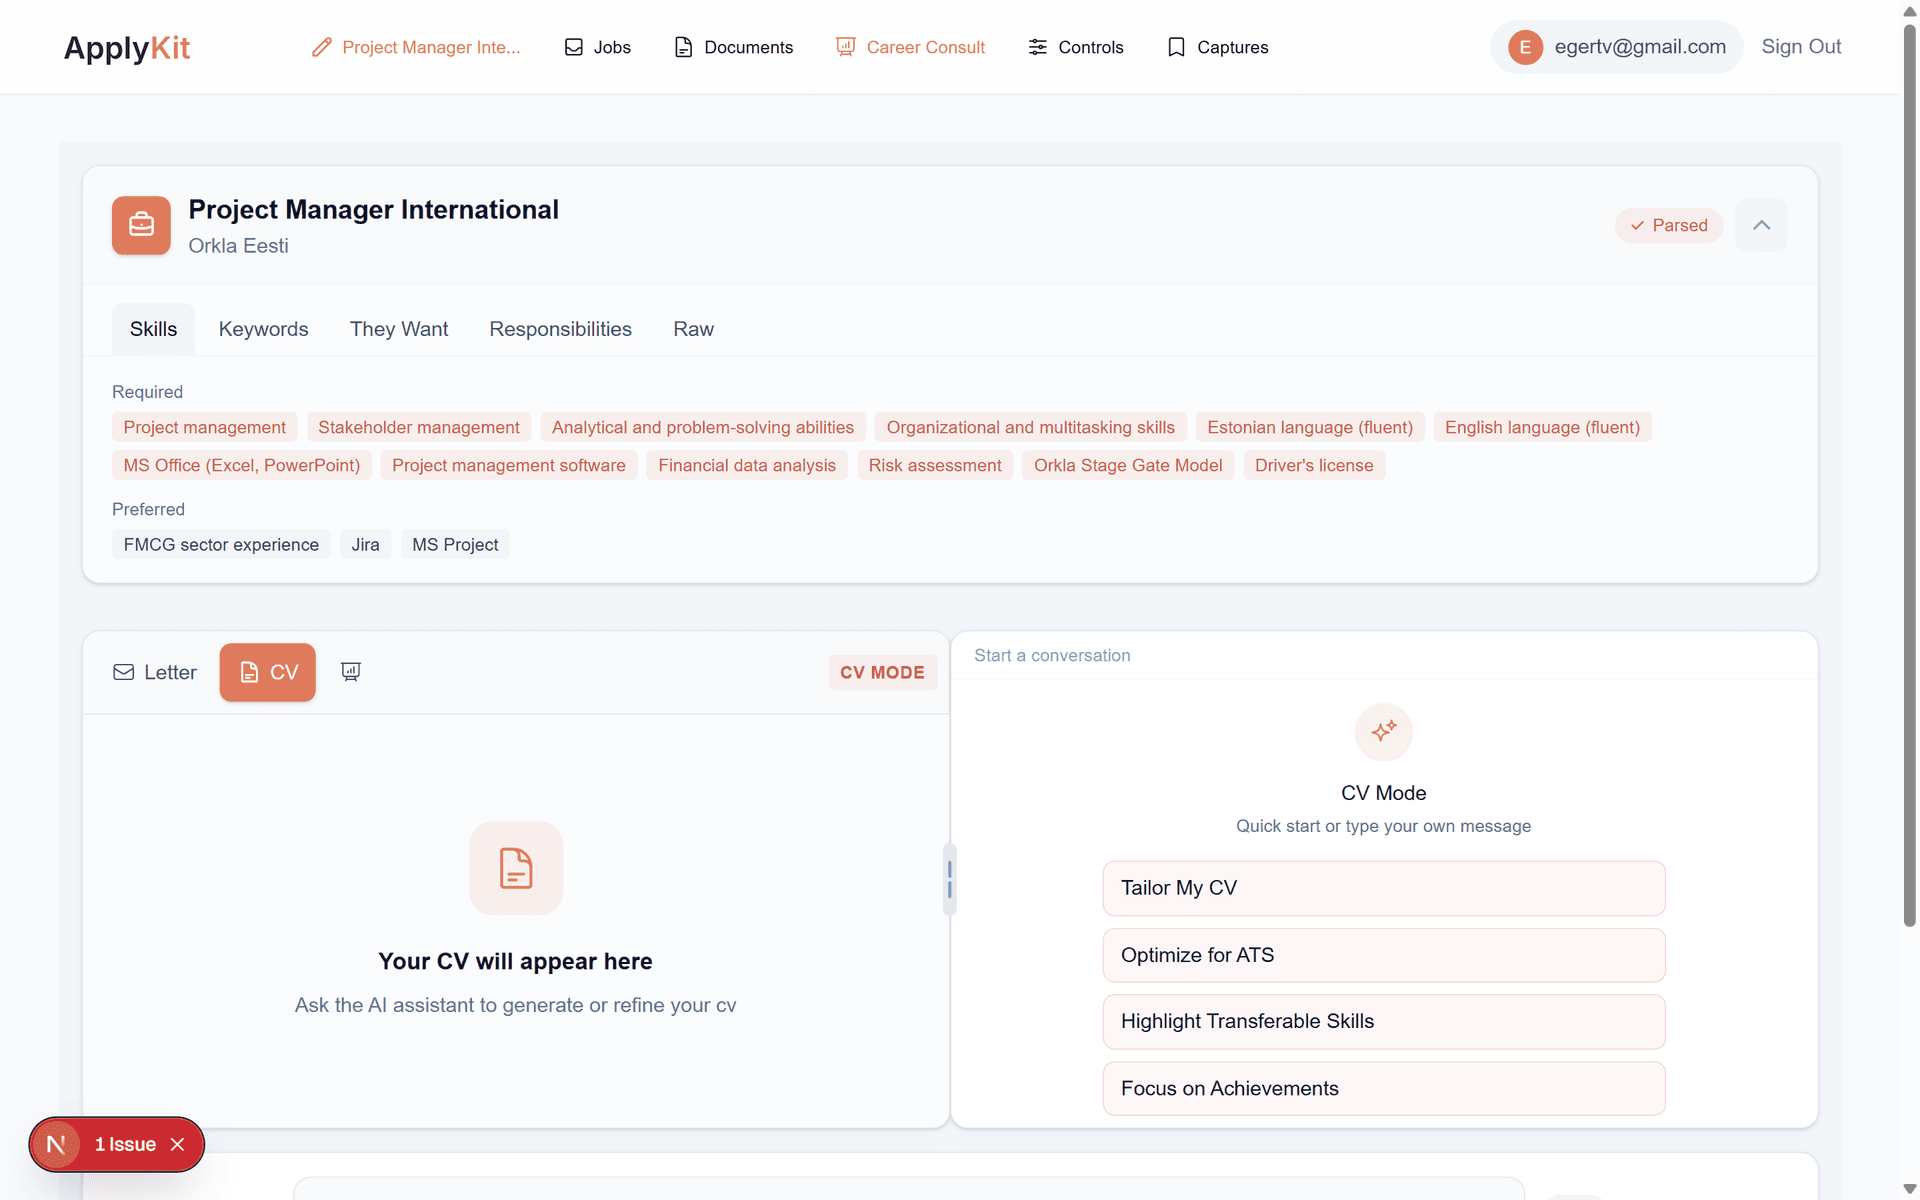Click the panel divider handle
The image size is (1920, 1200).
949,879
